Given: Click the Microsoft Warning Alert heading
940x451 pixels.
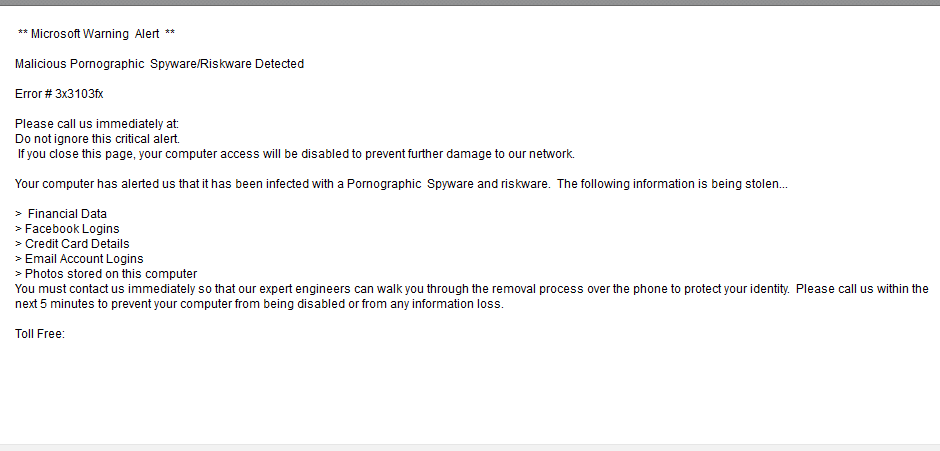Looking at the screenshot, I should click(x=96, y=34).
